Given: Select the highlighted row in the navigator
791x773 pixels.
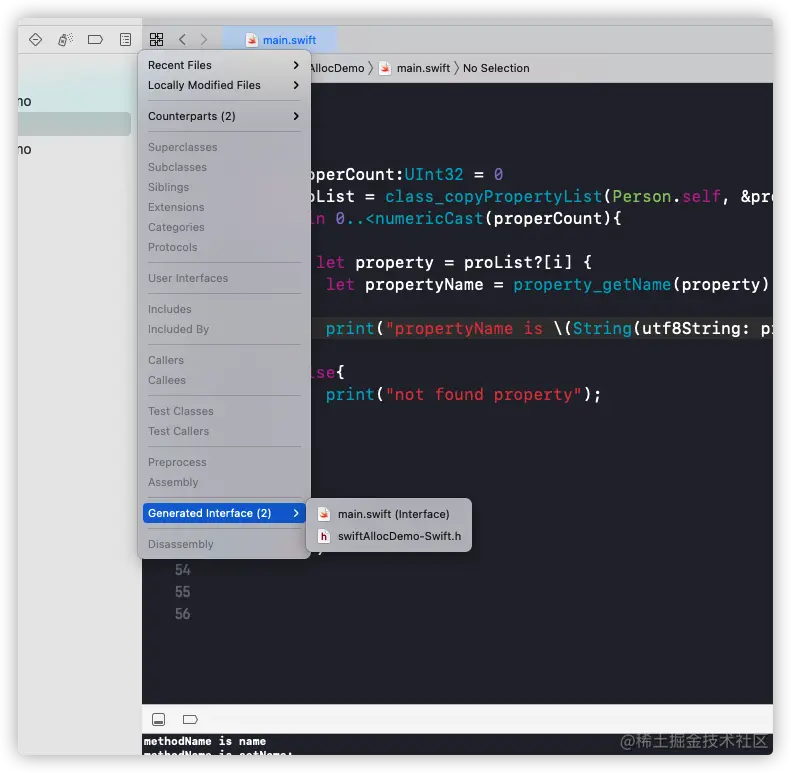Looking at the screenshot, I should tap(74, 124).
